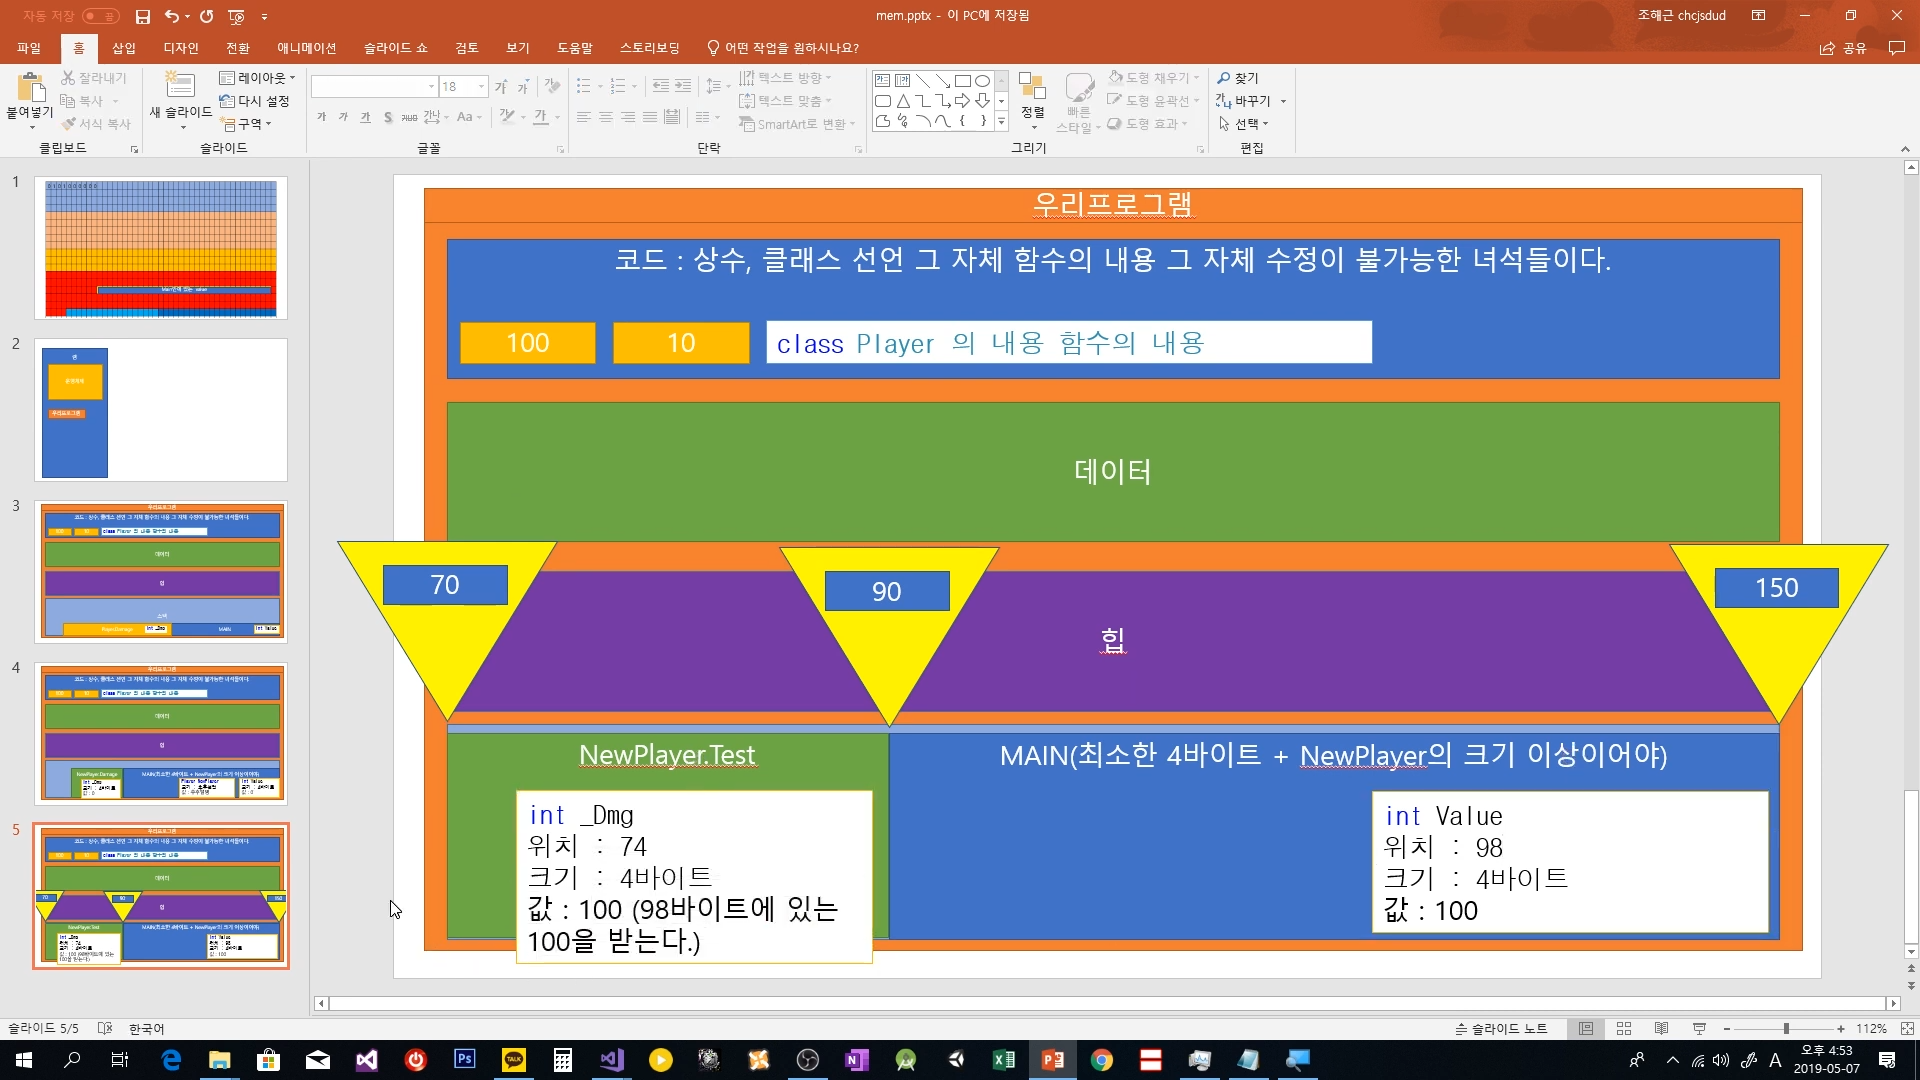Expand the font size 18 dropdown
Viewport: 1920px width, 1080px height.
[x=481, y=87]
